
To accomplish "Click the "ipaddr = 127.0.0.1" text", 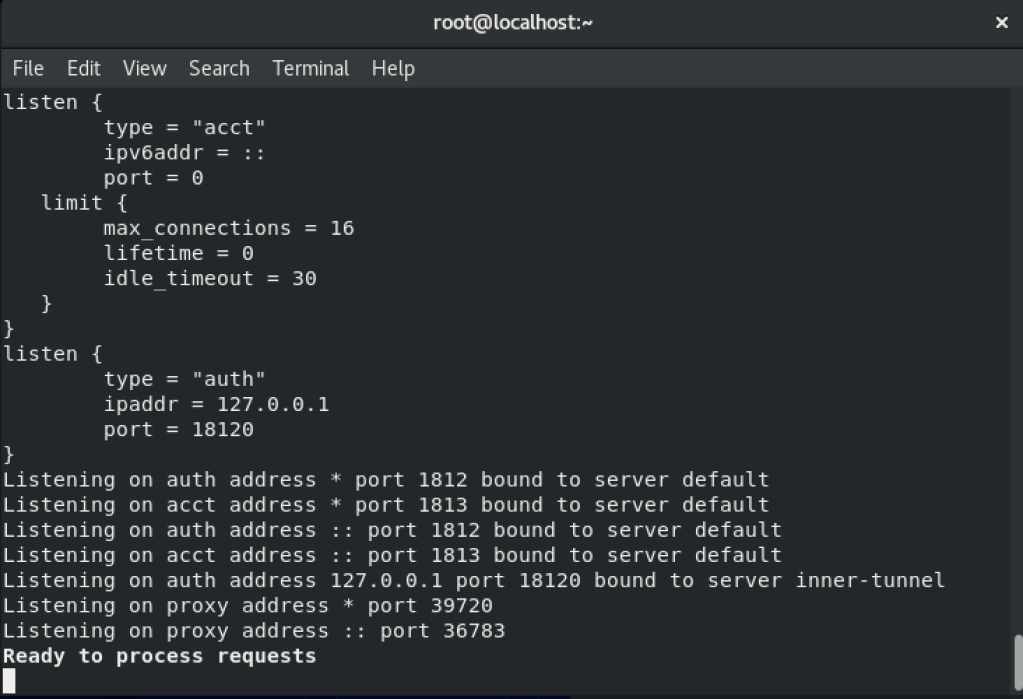I will pyautogui.click(x=216, y=404).
